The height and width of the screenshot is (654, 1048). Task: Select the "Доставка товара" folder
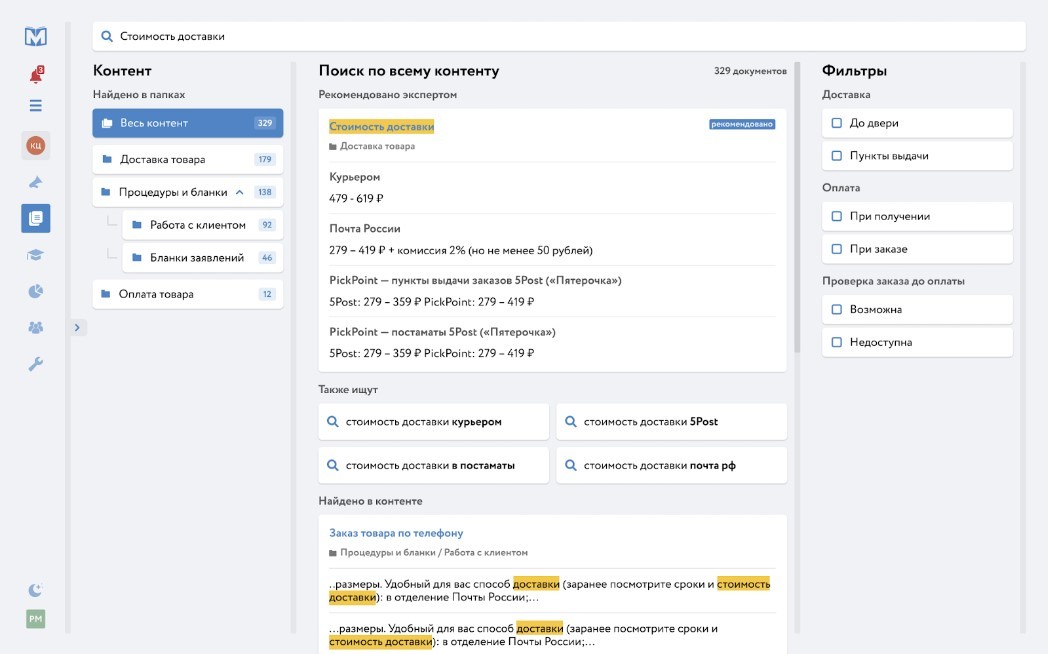pos(162,159)
